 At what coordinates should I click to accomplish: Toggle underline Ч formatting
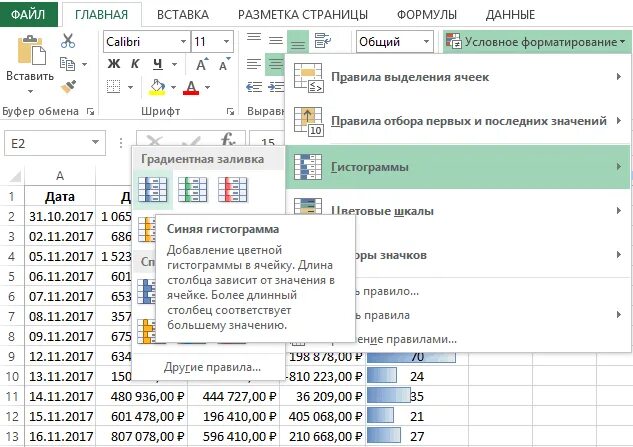(157, 64)
